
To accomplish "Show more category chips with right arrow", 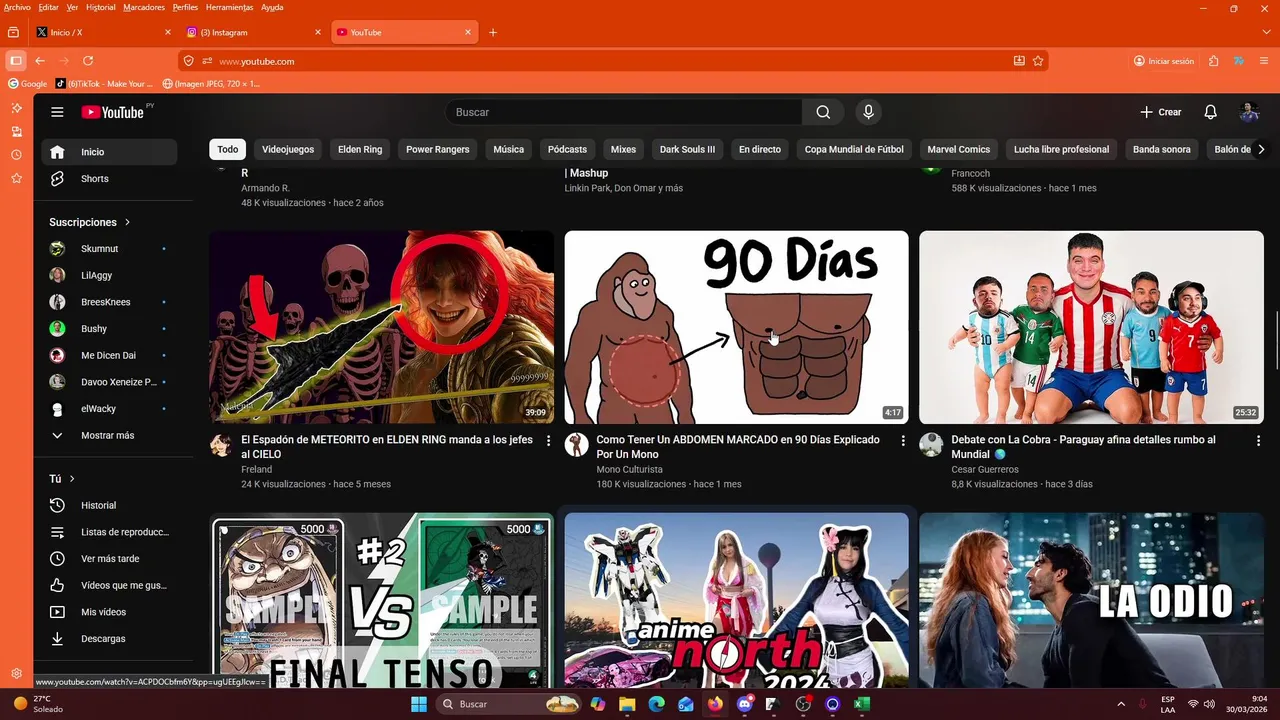I will pyautogui.click(x=1260, y=149).
